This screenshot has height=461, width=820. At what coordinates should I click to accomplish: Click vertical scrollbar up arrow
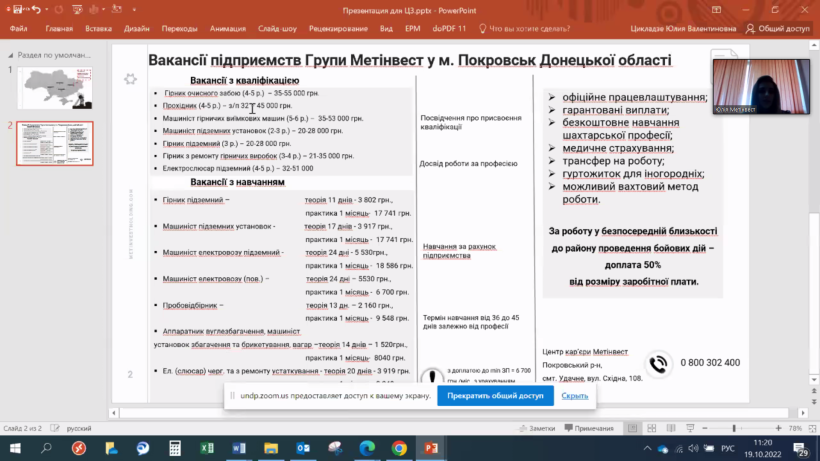[x=814, y=46]
